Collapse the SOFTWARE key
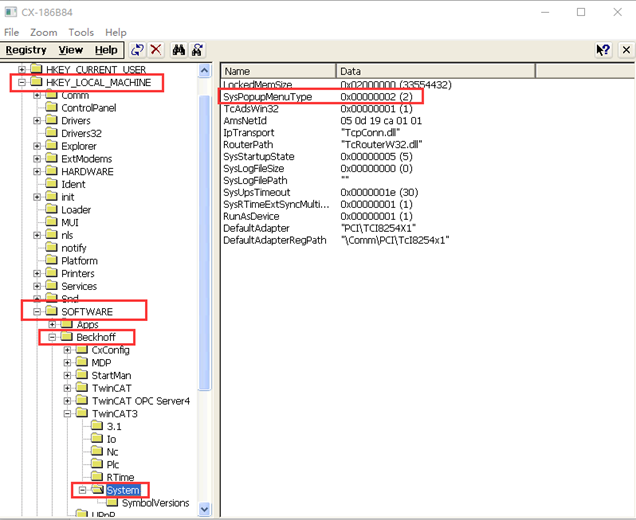Screen dimensions: 636x520 pos(37,312)
